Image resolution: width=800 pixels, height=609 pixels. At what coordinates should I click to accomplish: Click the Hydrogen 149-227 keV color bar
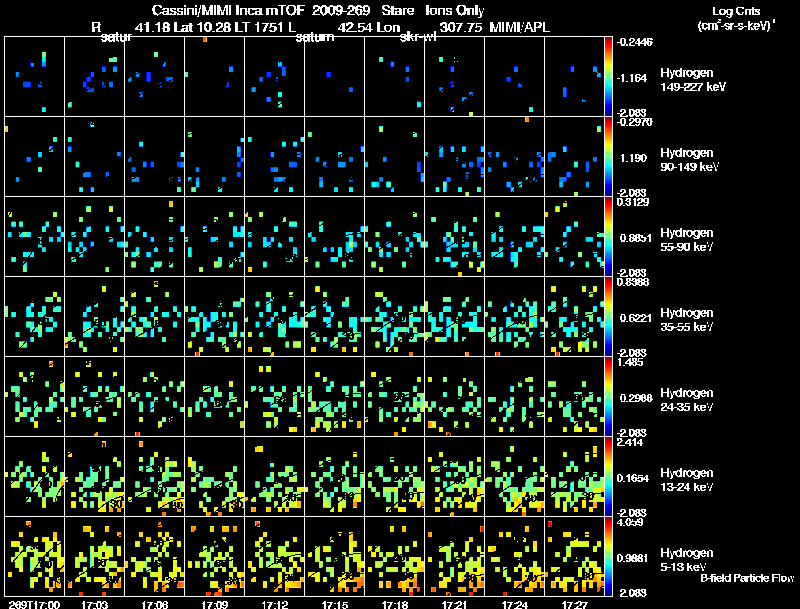pos(609,76)
